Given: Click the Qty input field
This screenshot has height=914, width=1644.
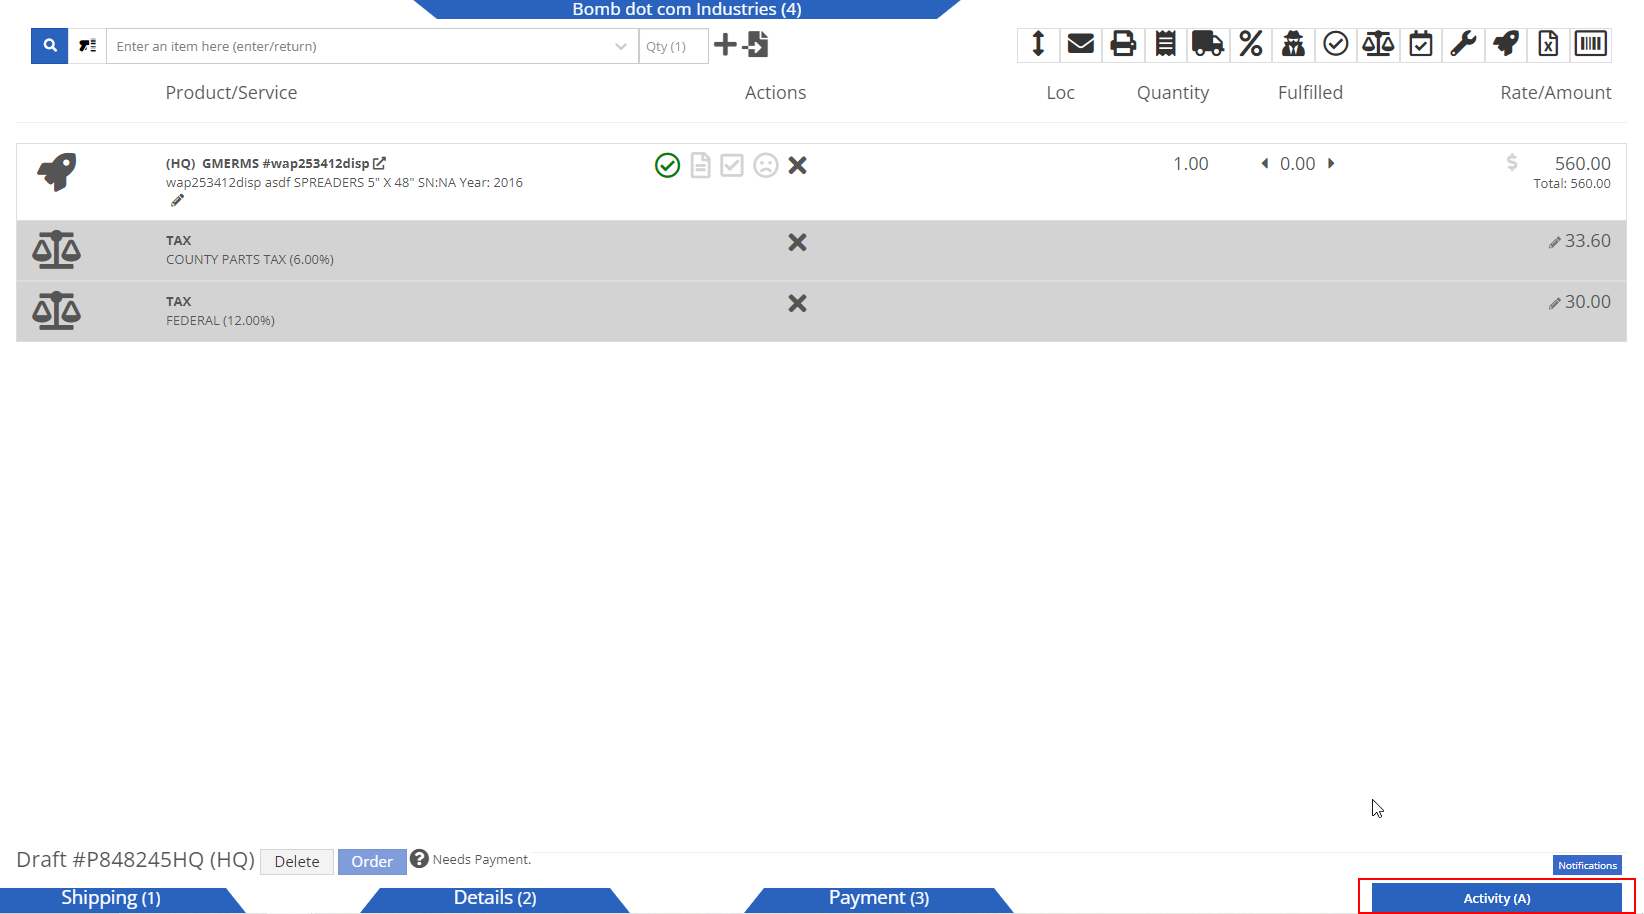Looking at the screenshot, I should tap(673, 46).
